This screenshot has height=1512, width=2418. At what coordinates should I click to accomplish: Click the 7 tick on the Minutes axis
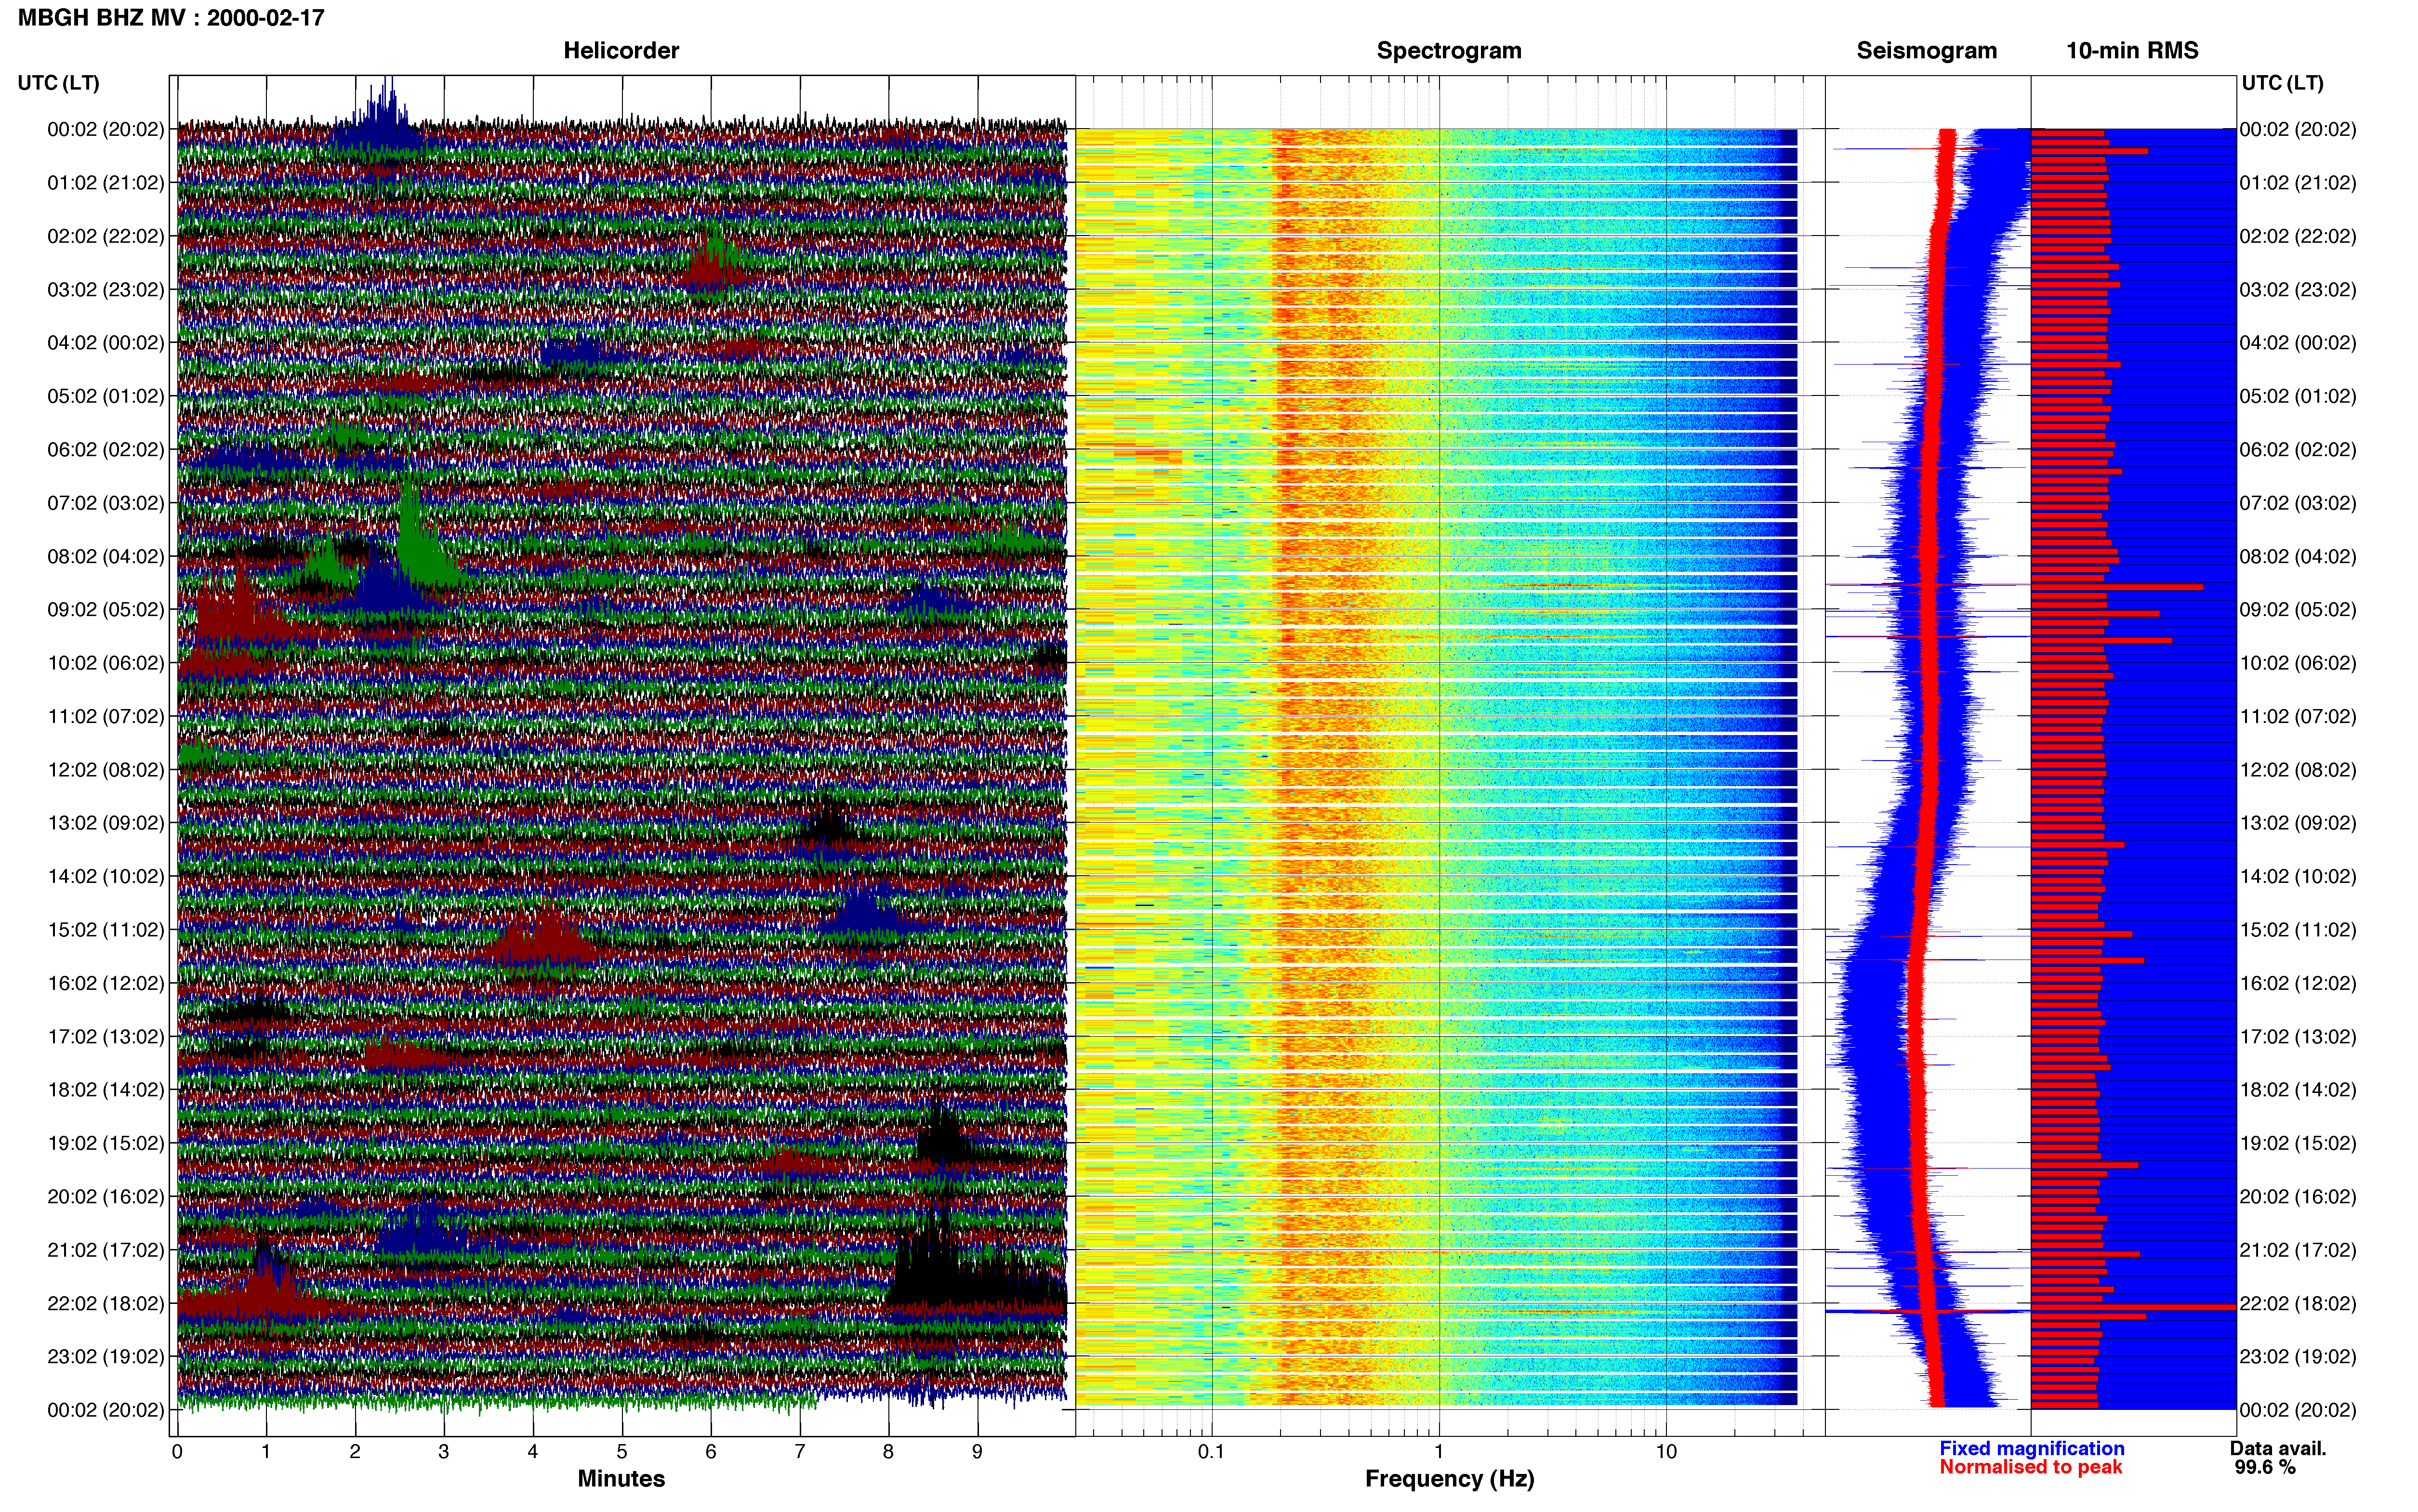click(x=800, y=1451)
